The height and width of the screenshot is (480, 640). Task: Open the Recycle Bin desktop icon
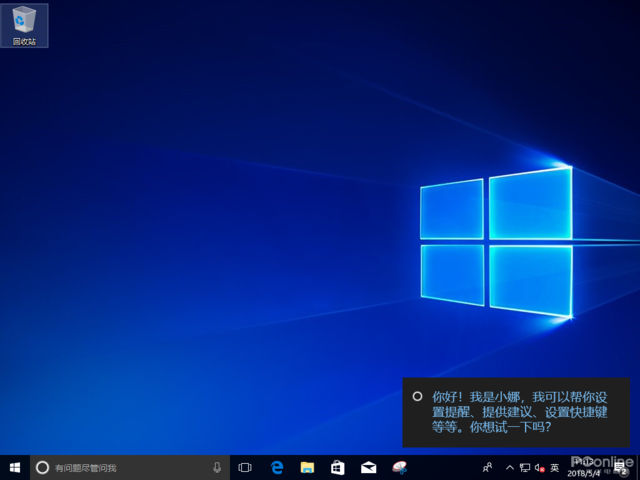24,25
